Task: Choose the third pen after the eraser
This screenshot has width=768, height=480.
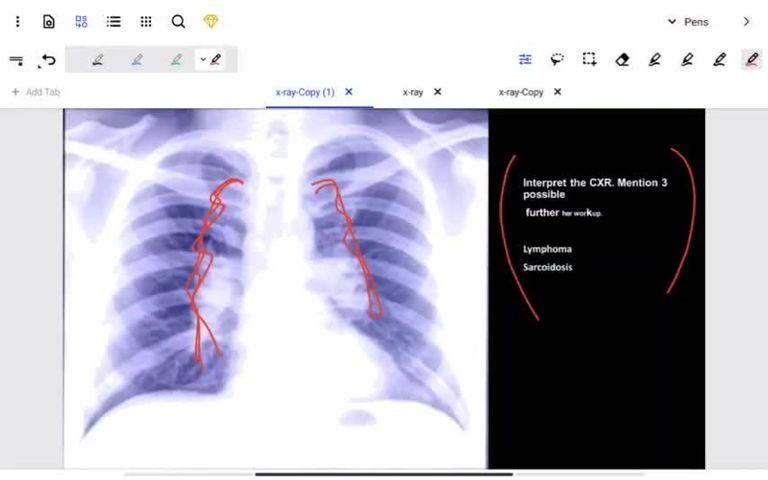Action: 719,60
